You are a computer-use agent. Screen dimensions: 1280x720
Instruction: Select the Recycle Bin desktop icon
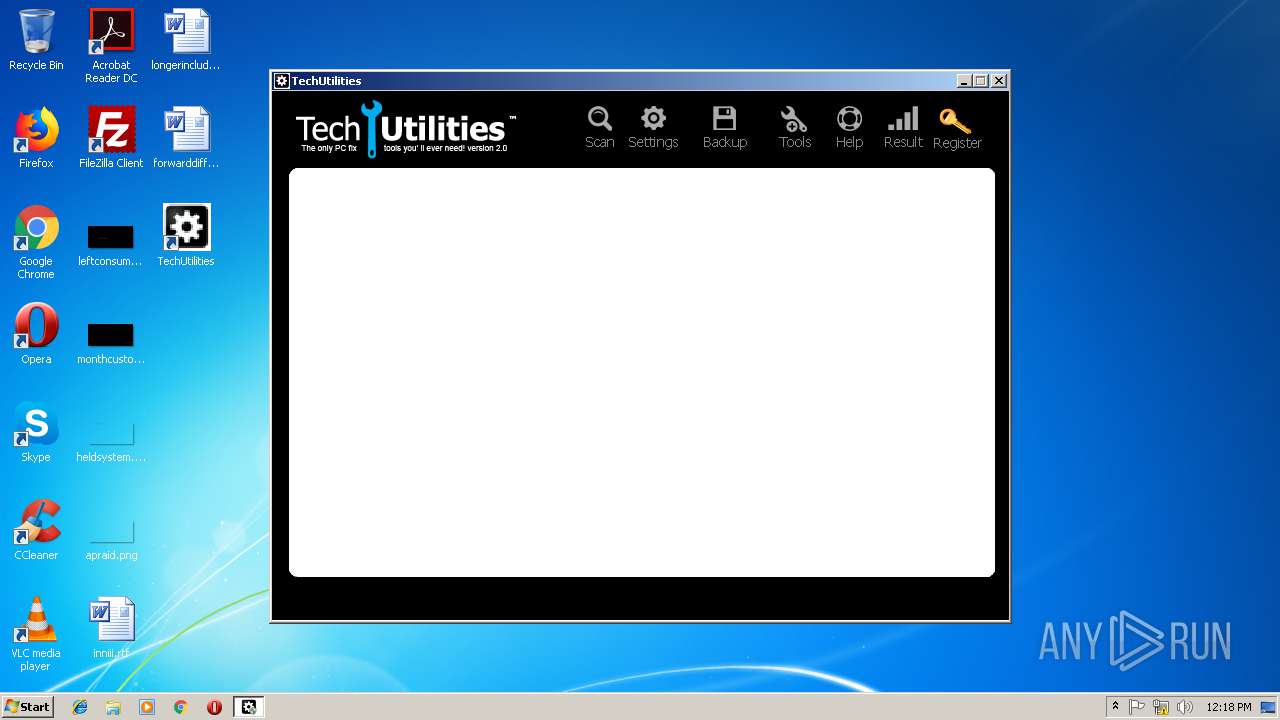click(36, 40)
